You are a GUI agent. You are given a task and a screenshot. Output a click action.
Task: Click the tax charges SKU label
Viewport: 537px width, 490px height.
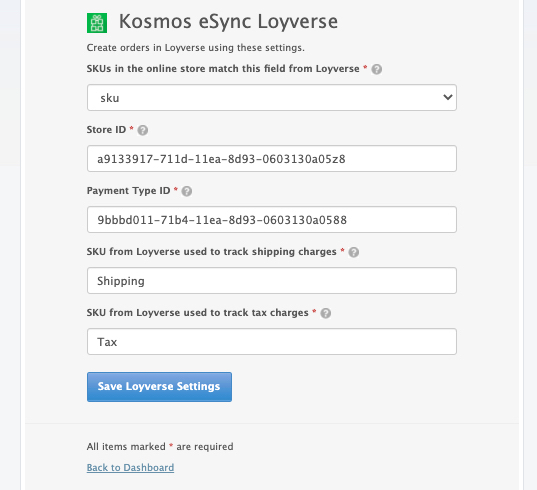click(x=197, y=313)
